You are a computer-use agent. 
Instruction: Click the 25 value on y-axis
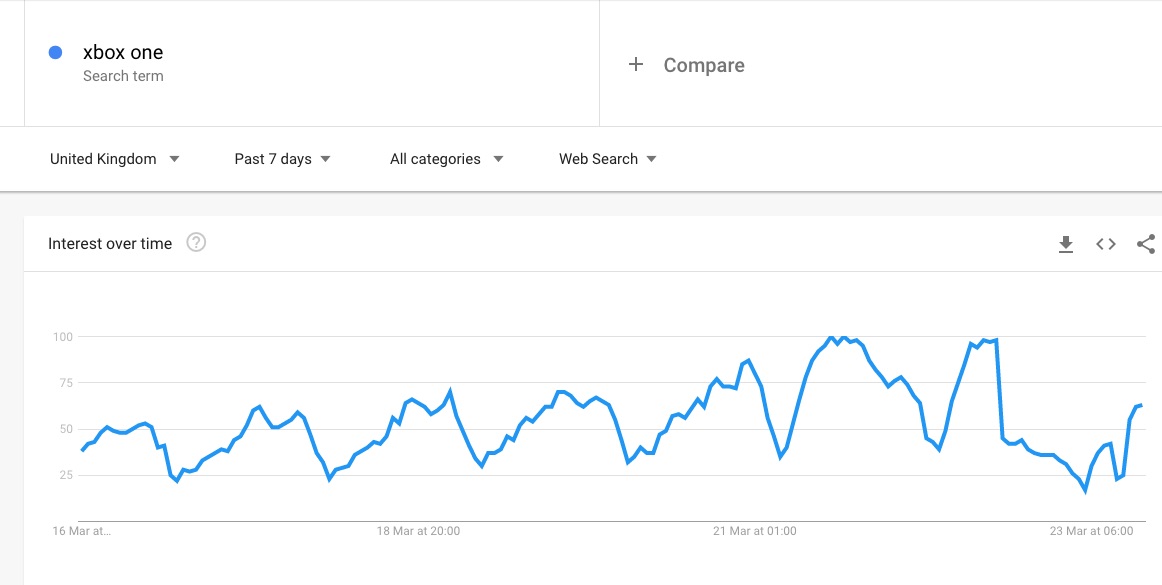tap(65, 475)
